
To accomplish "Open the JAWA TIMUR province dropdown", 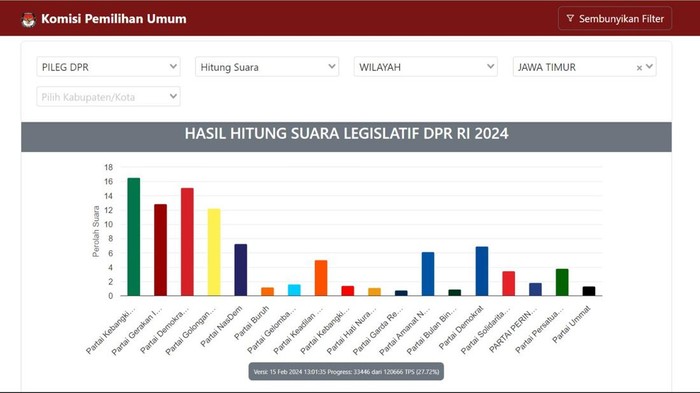I will (x=584, y=67).
